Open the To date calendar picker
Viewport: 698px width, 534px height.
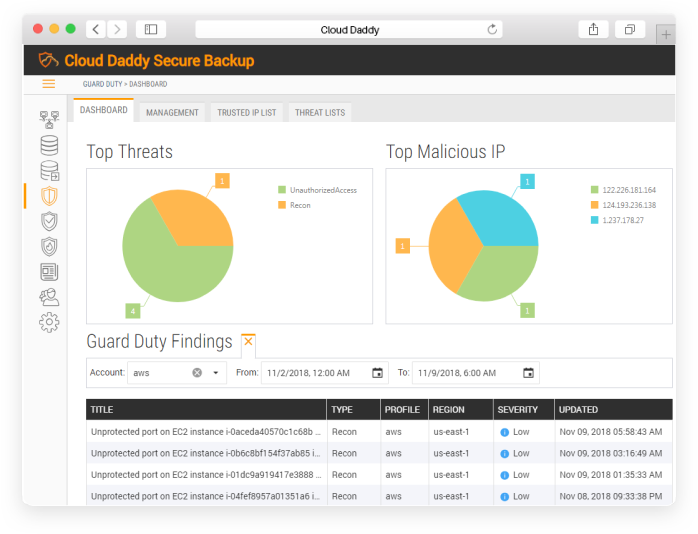528,373
